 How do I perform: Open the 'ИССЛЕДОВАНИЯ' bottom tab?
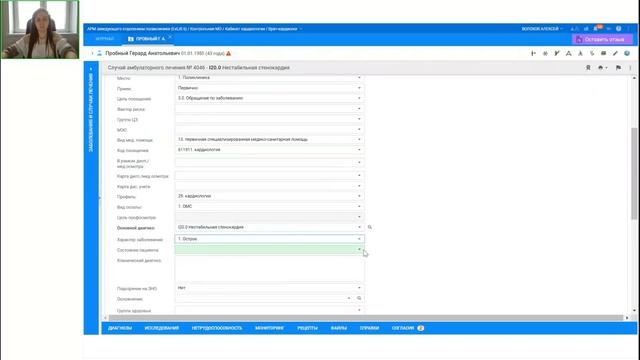coord(162,328)
